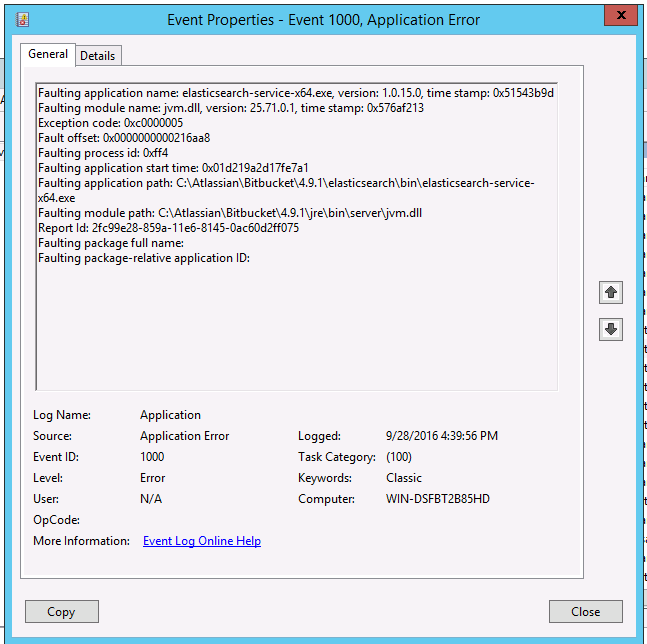Click the Close button
Image resolution: width=647 pixels, height=644 pixels.
(x=586, y=611)
